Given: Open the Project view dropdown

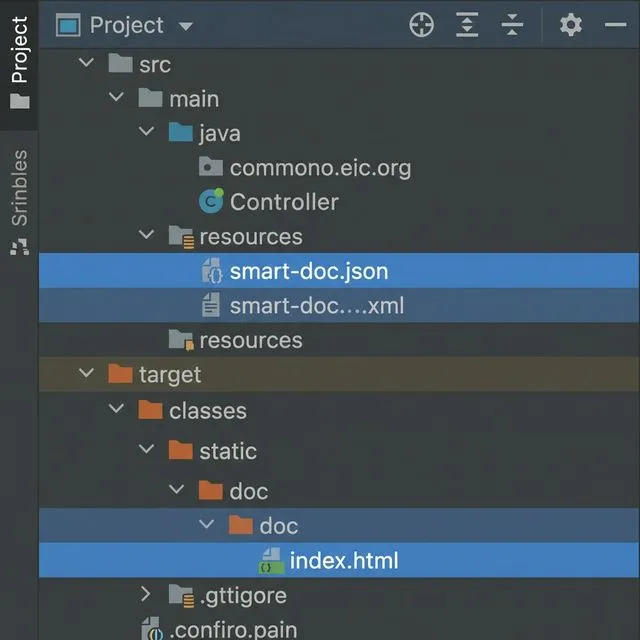Looking at the screenshot, I should tap(185, 25).
